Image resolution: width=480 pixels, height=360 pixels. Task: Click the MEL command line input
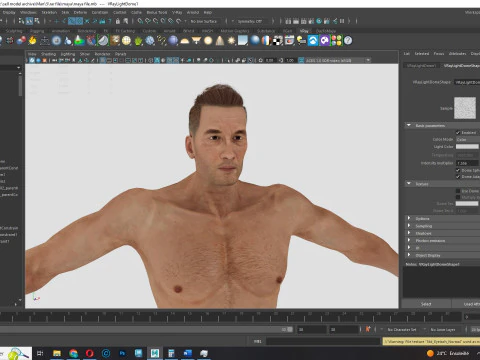pos(323,341)
